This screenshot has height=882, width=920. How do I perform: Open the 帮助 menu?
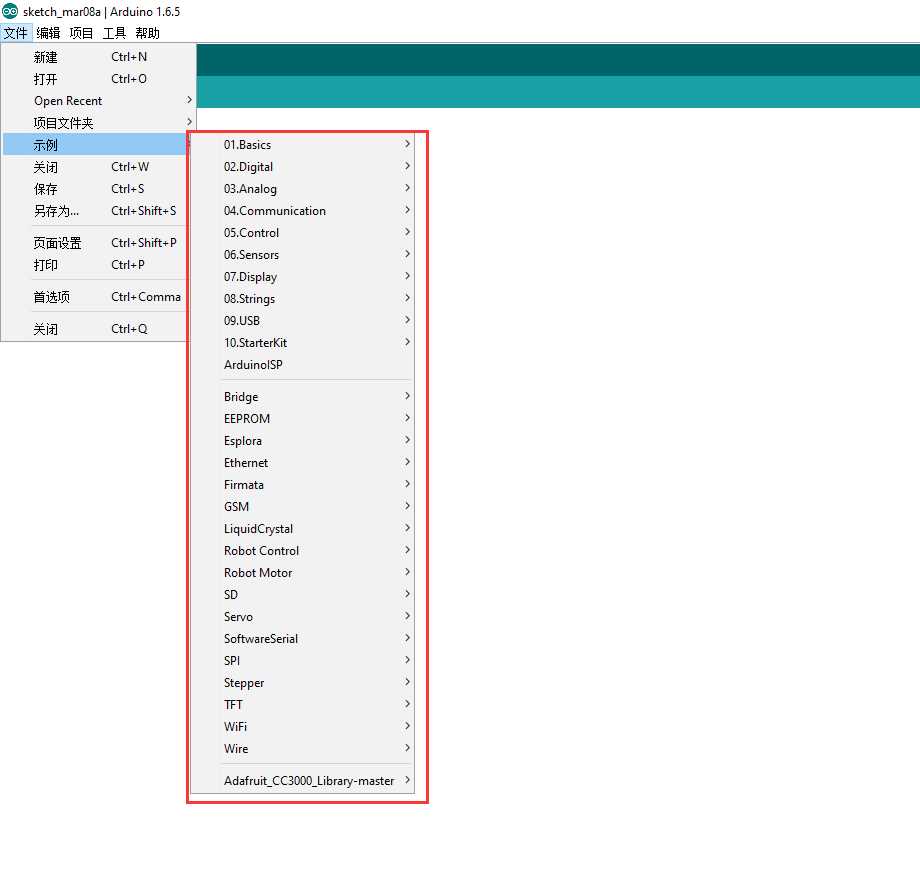[147, 33]
